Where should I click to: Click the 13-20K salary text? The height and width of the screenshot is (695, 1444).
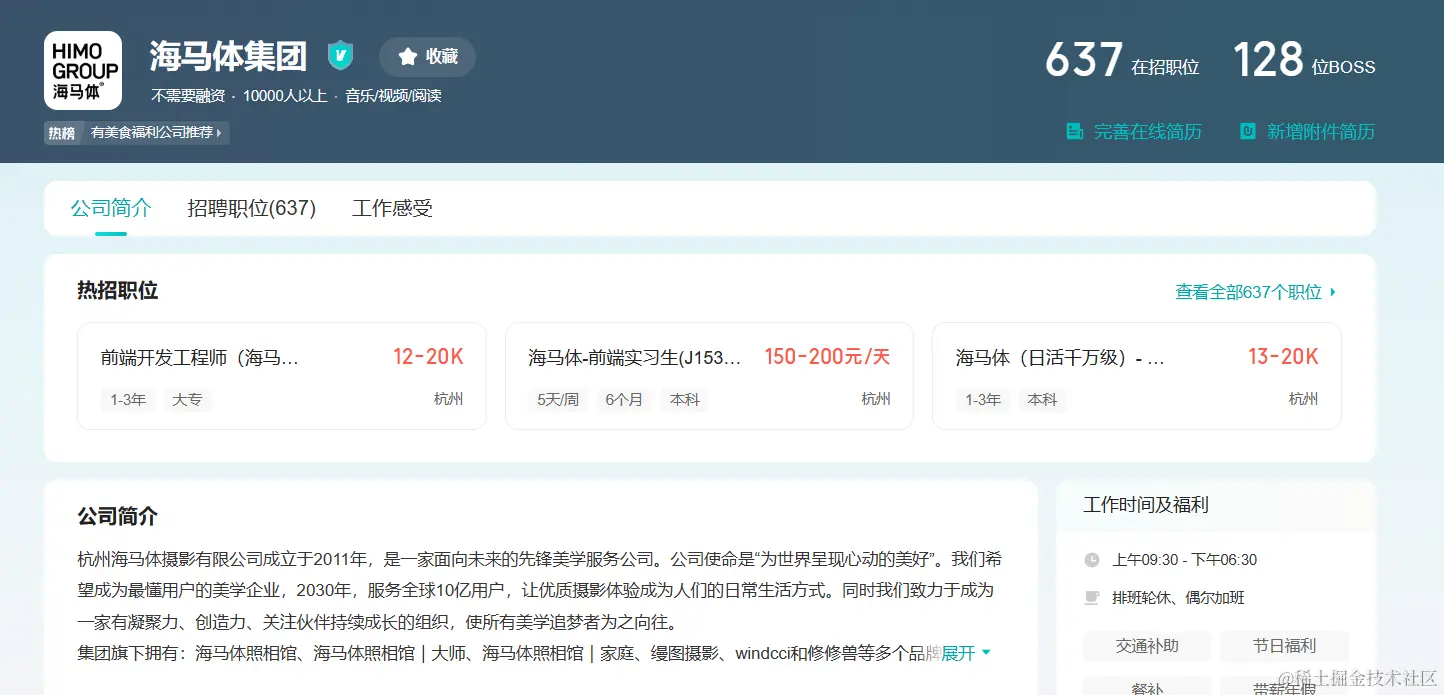point(1283,357)
